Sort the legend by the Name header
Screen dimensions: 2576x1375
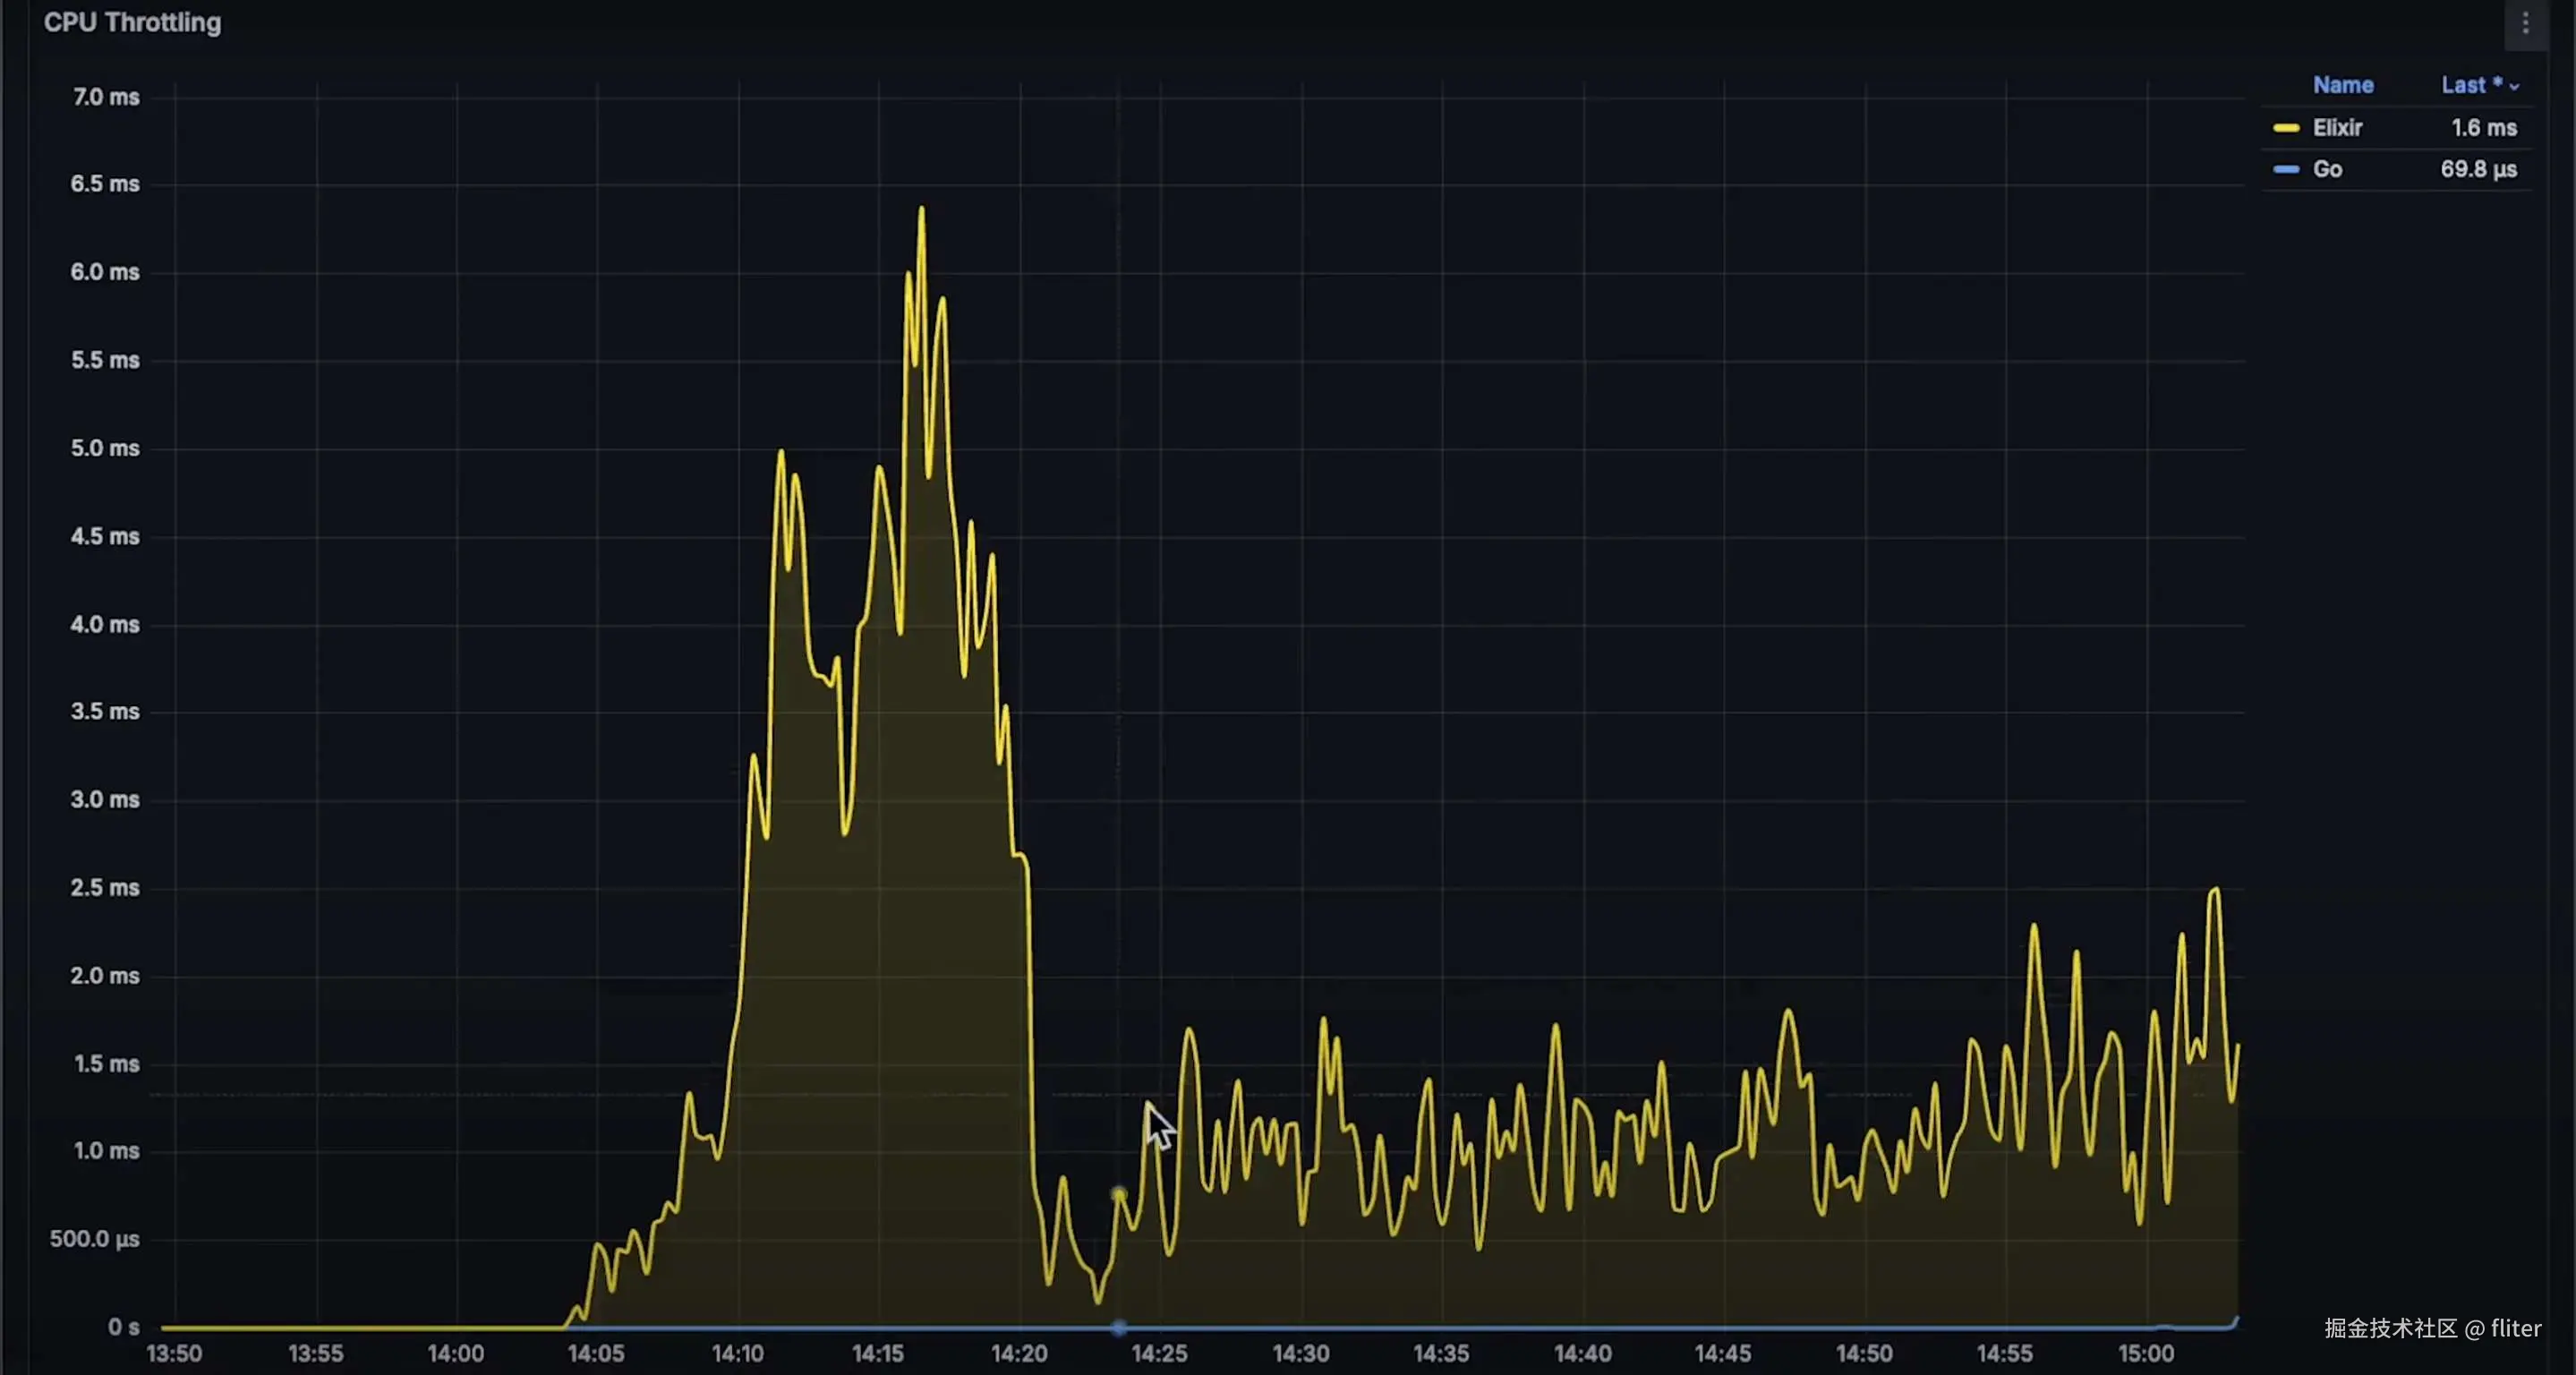2342,85
